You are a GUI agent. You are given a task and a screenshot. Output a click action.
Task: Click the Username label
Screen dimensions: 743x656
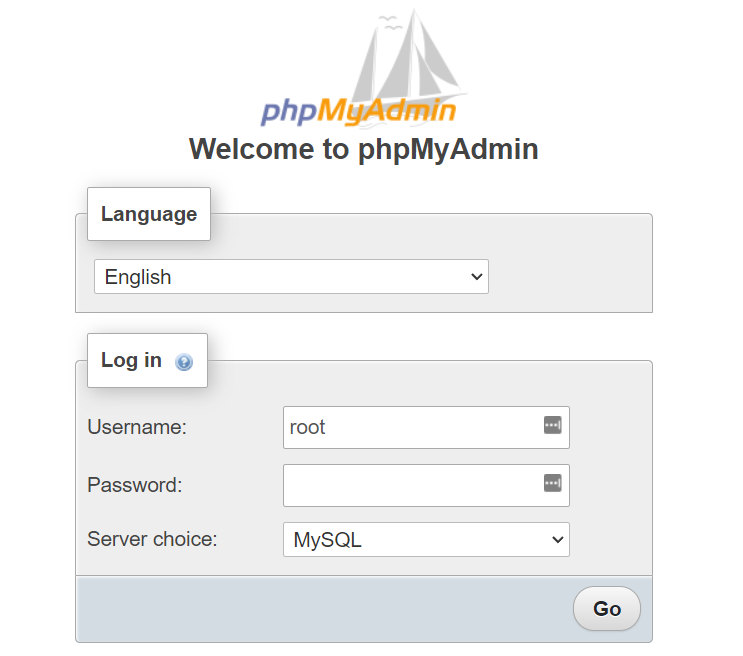(137, 427)
